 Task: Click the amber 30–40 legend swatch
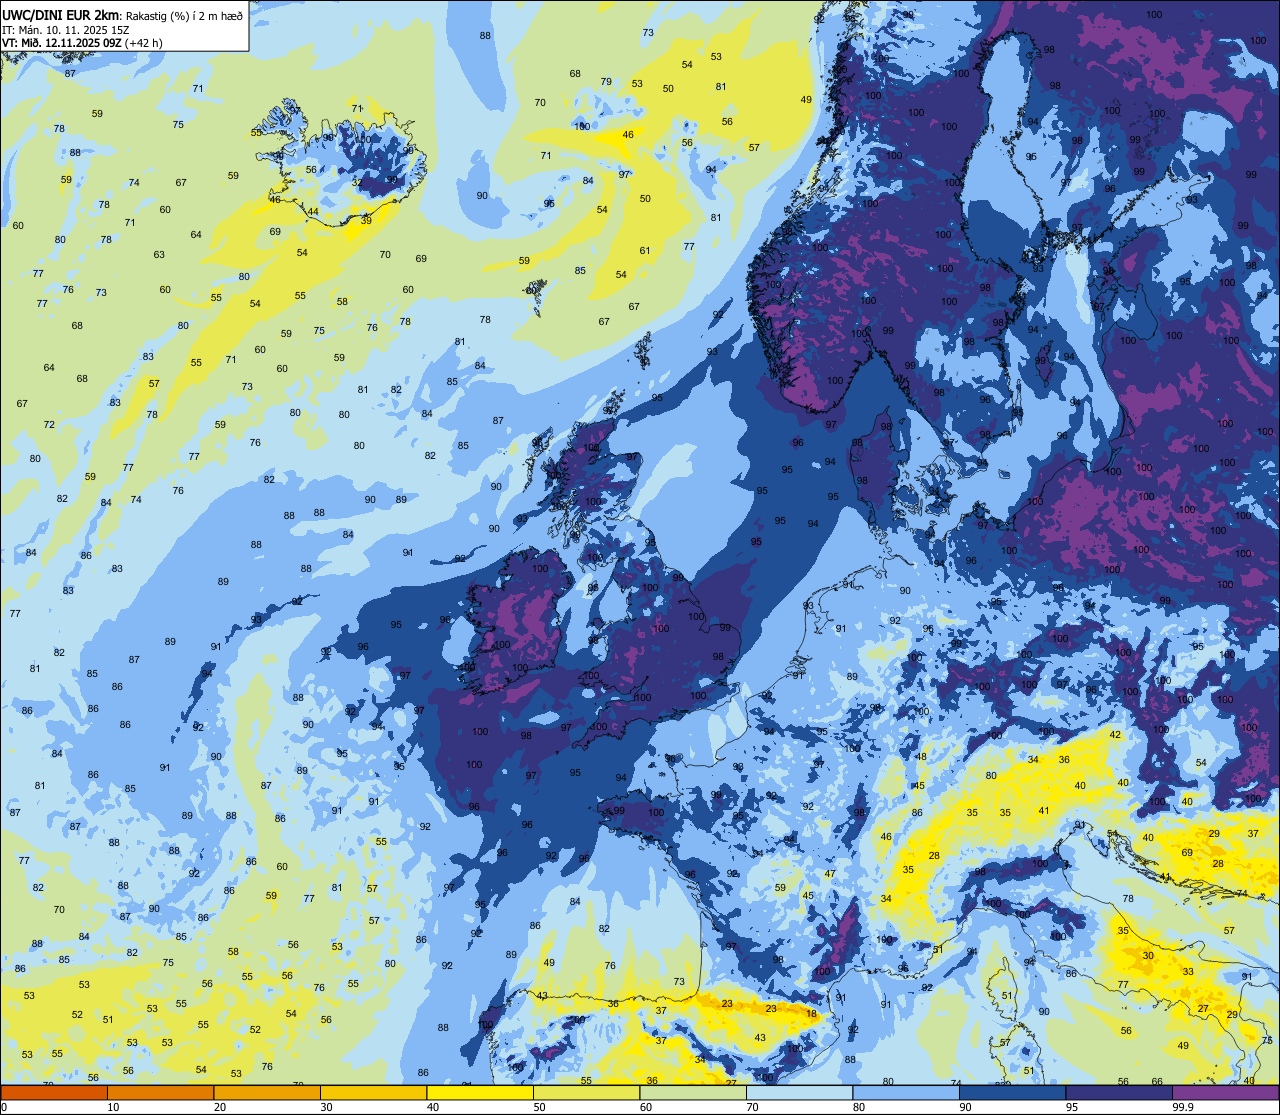point(373,1092)
